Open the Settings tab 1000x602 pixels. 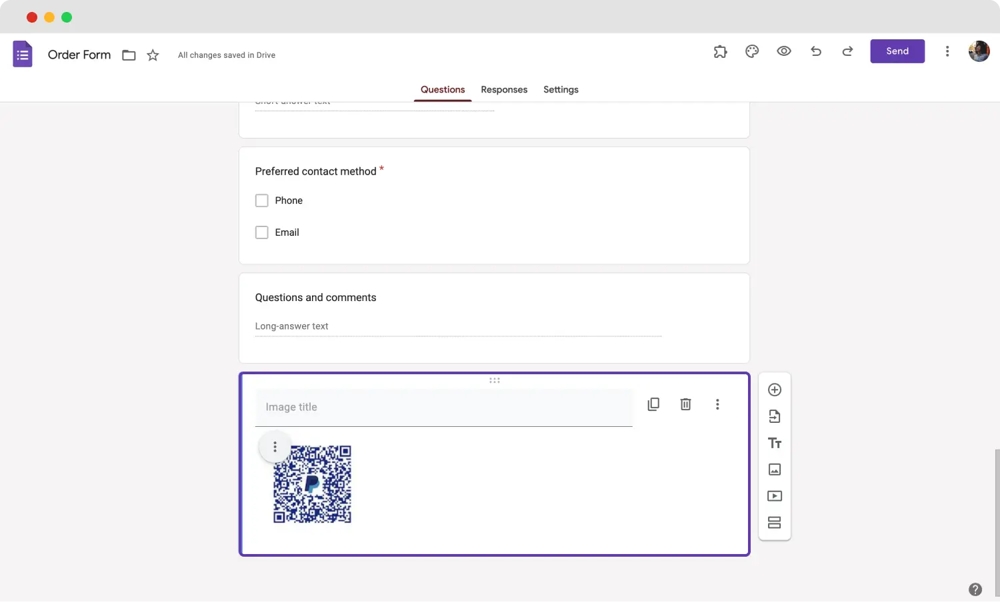(x=561, y=89)
